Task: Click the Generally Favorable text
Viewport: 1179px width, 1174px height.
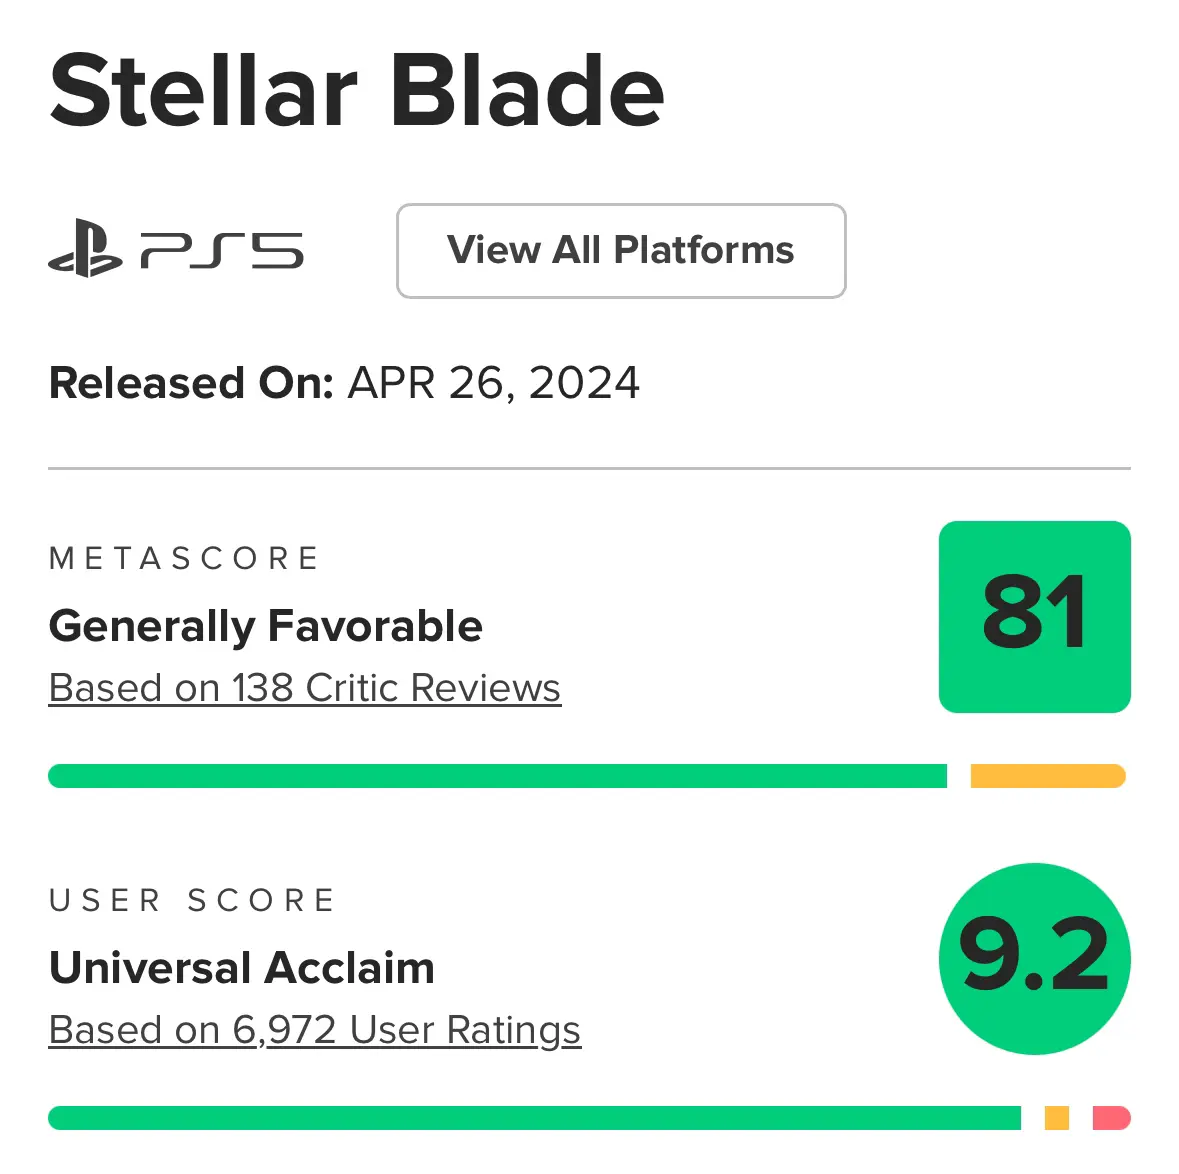Action: coord(265,626)
